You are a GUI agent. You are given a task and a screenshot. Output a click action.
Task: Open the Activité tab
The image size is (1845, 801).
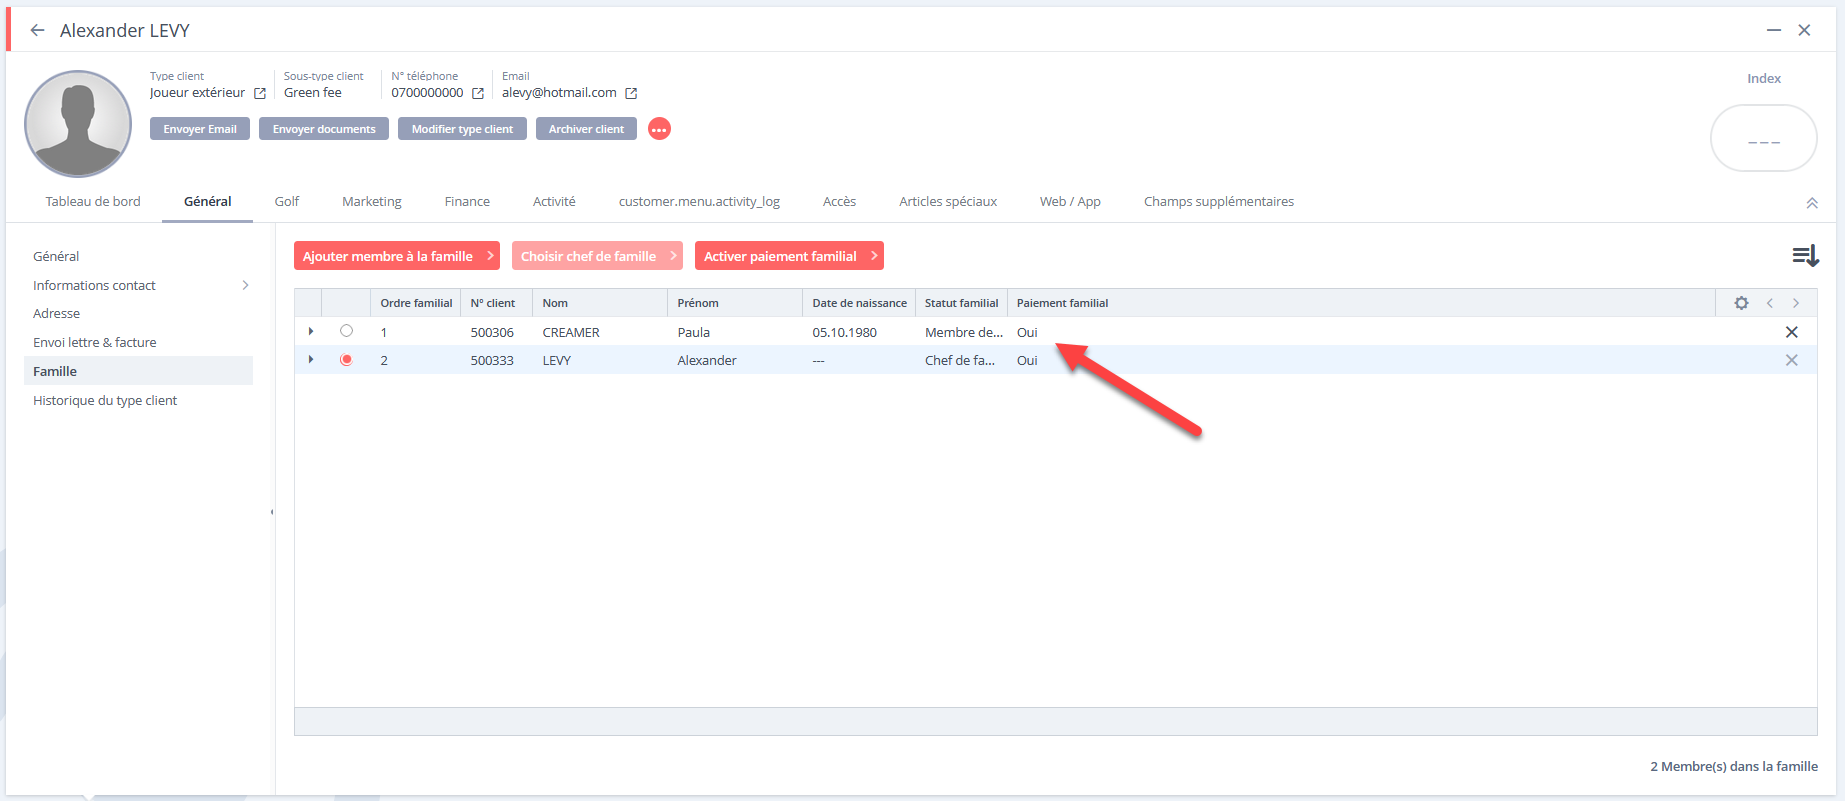pos(554,201)
